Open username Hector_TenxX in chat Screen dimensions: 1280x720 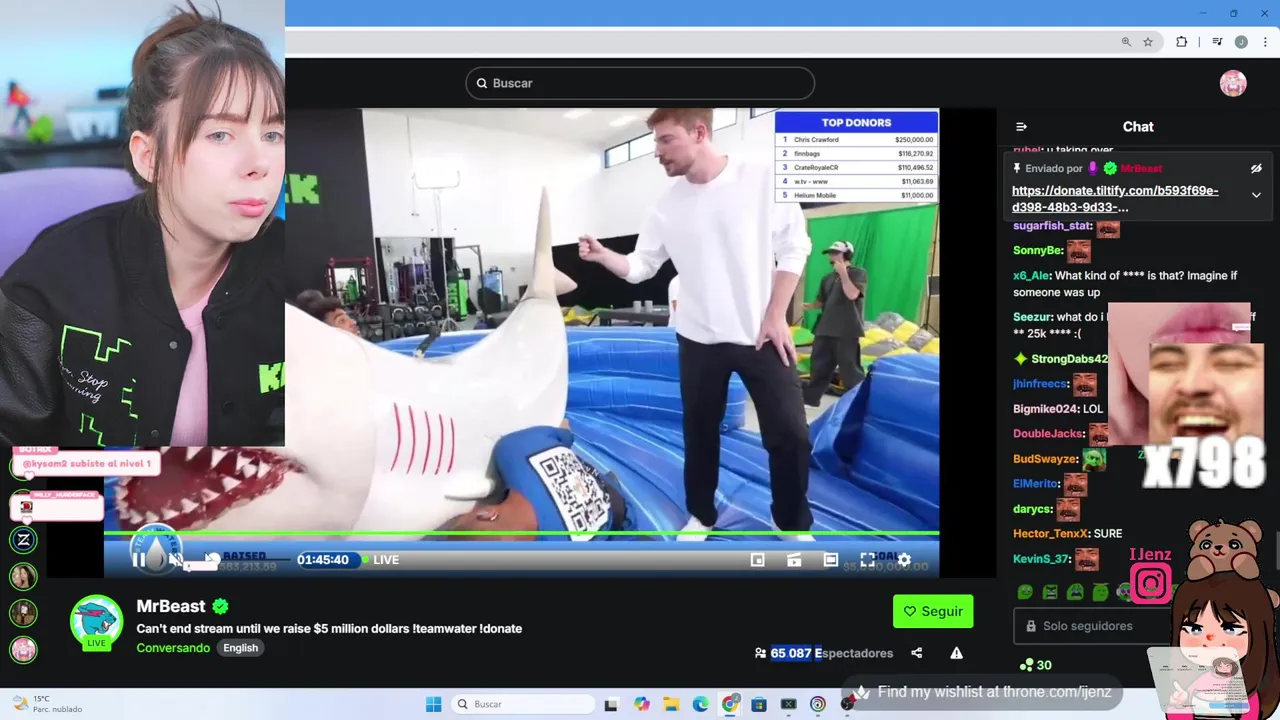point(1050,534)
